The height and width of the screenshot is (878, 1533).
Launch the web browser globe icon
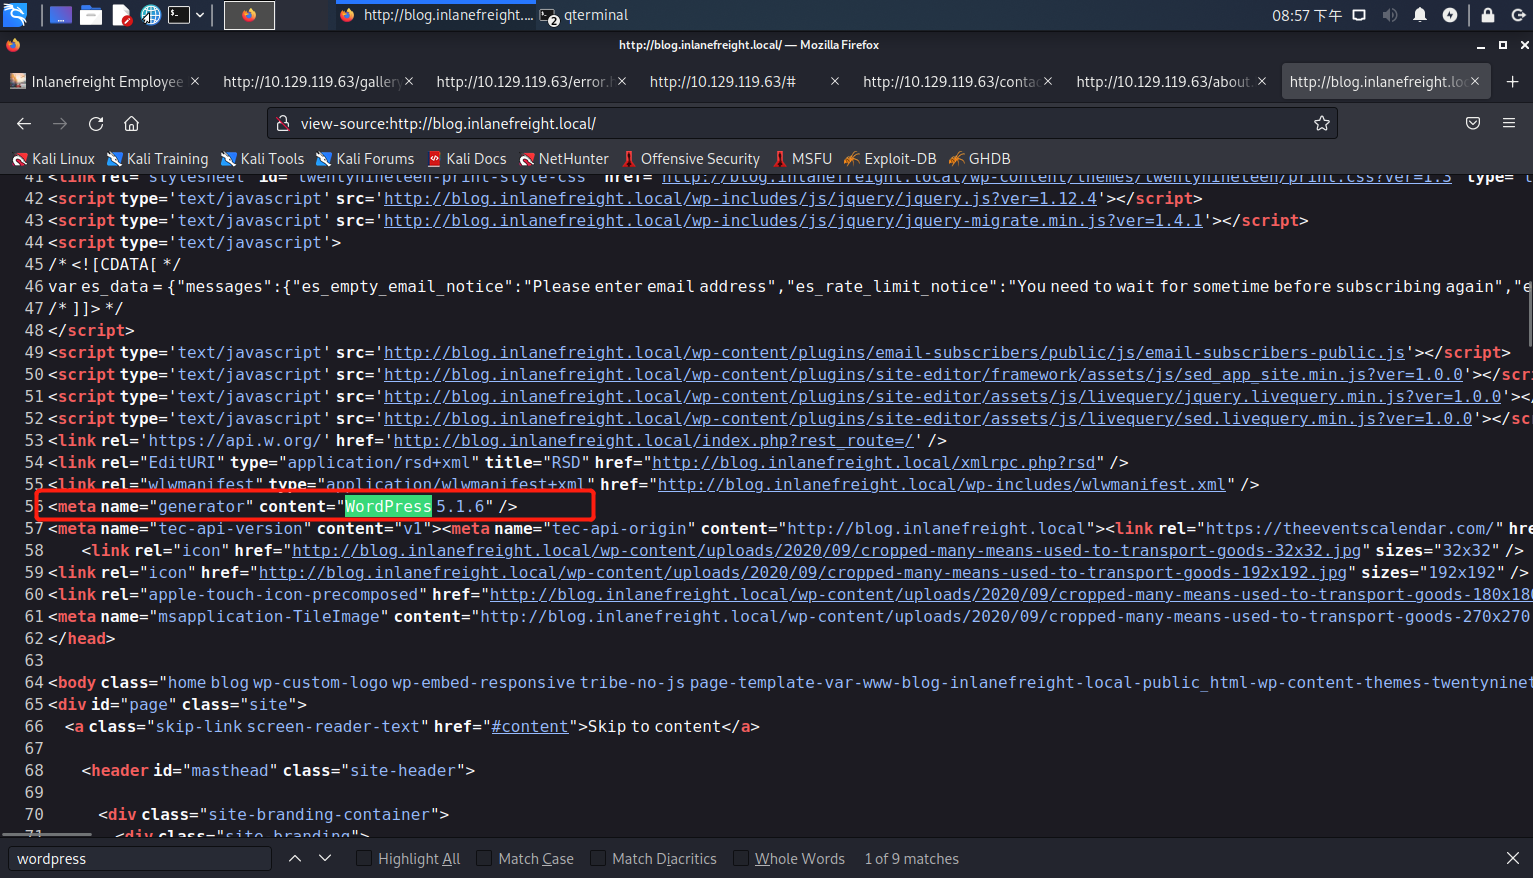click(151, 15)
